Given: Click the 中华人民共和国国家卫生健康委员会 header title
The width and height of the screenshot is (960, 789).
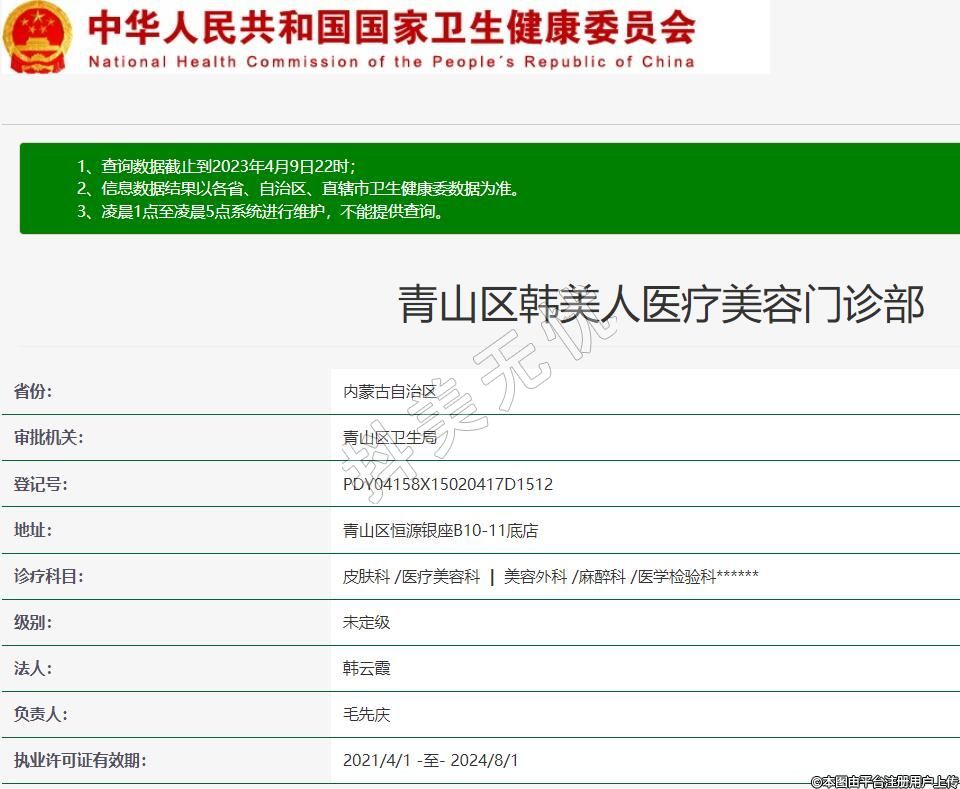Looking at the screenshot, I should tap(391, 27).
